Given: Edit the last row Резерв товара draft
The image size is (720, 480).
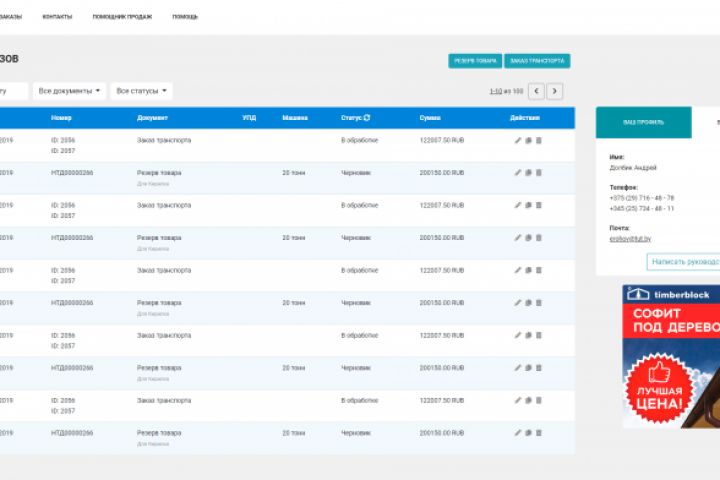Looking at the screenshot, I should 518,433.
